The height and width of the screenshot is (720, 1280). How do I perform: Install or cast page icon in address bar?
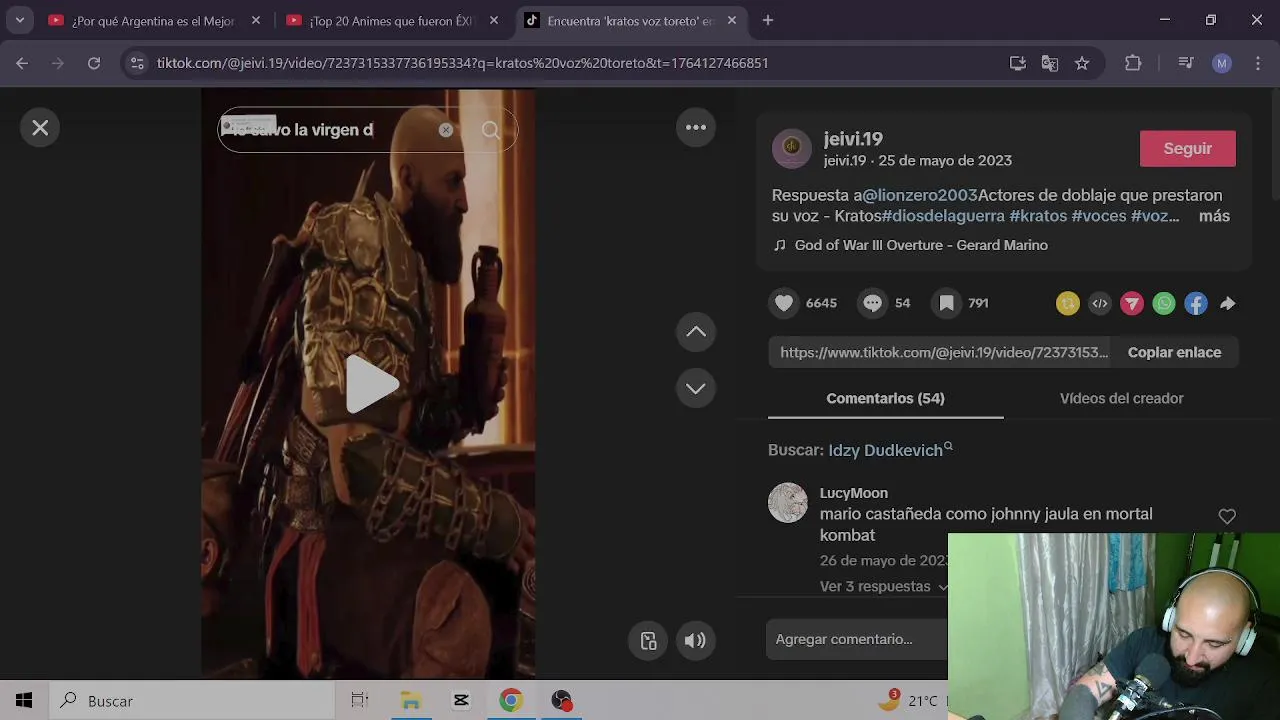tap(1018, 63)
